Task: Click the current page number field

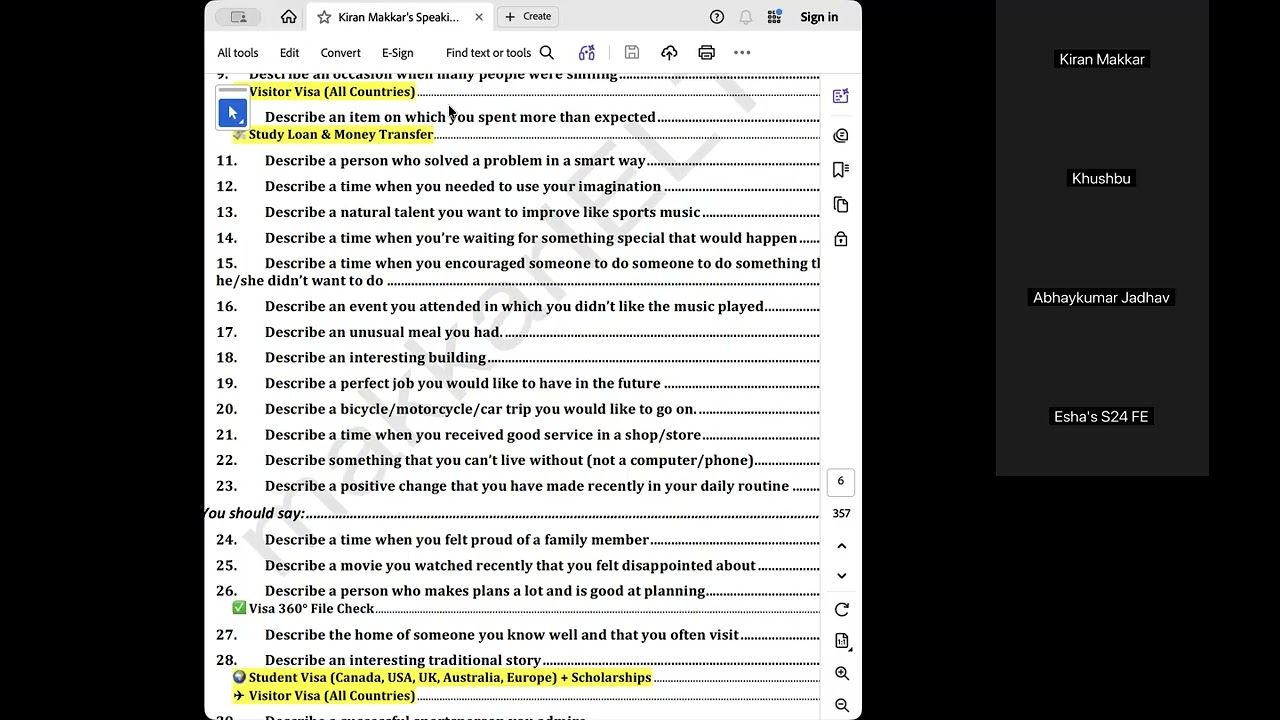Action: (x=840, y=481)
